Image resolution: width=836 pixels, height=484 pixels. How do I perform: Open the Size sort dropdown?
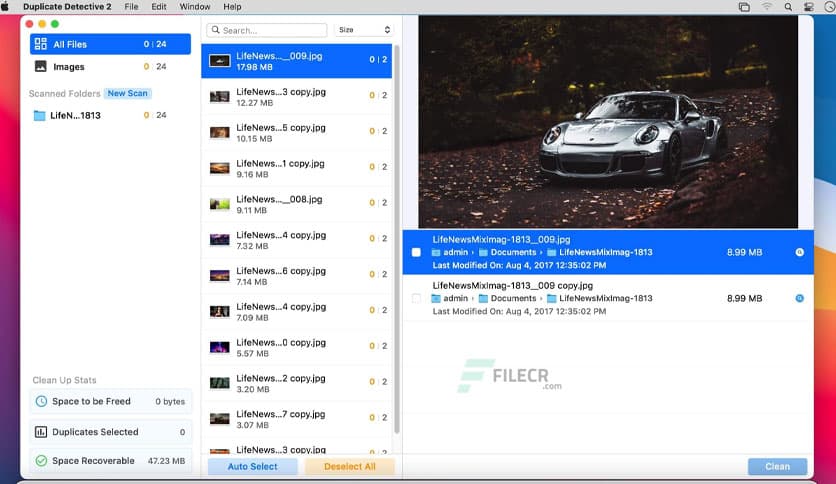point(365,30)
